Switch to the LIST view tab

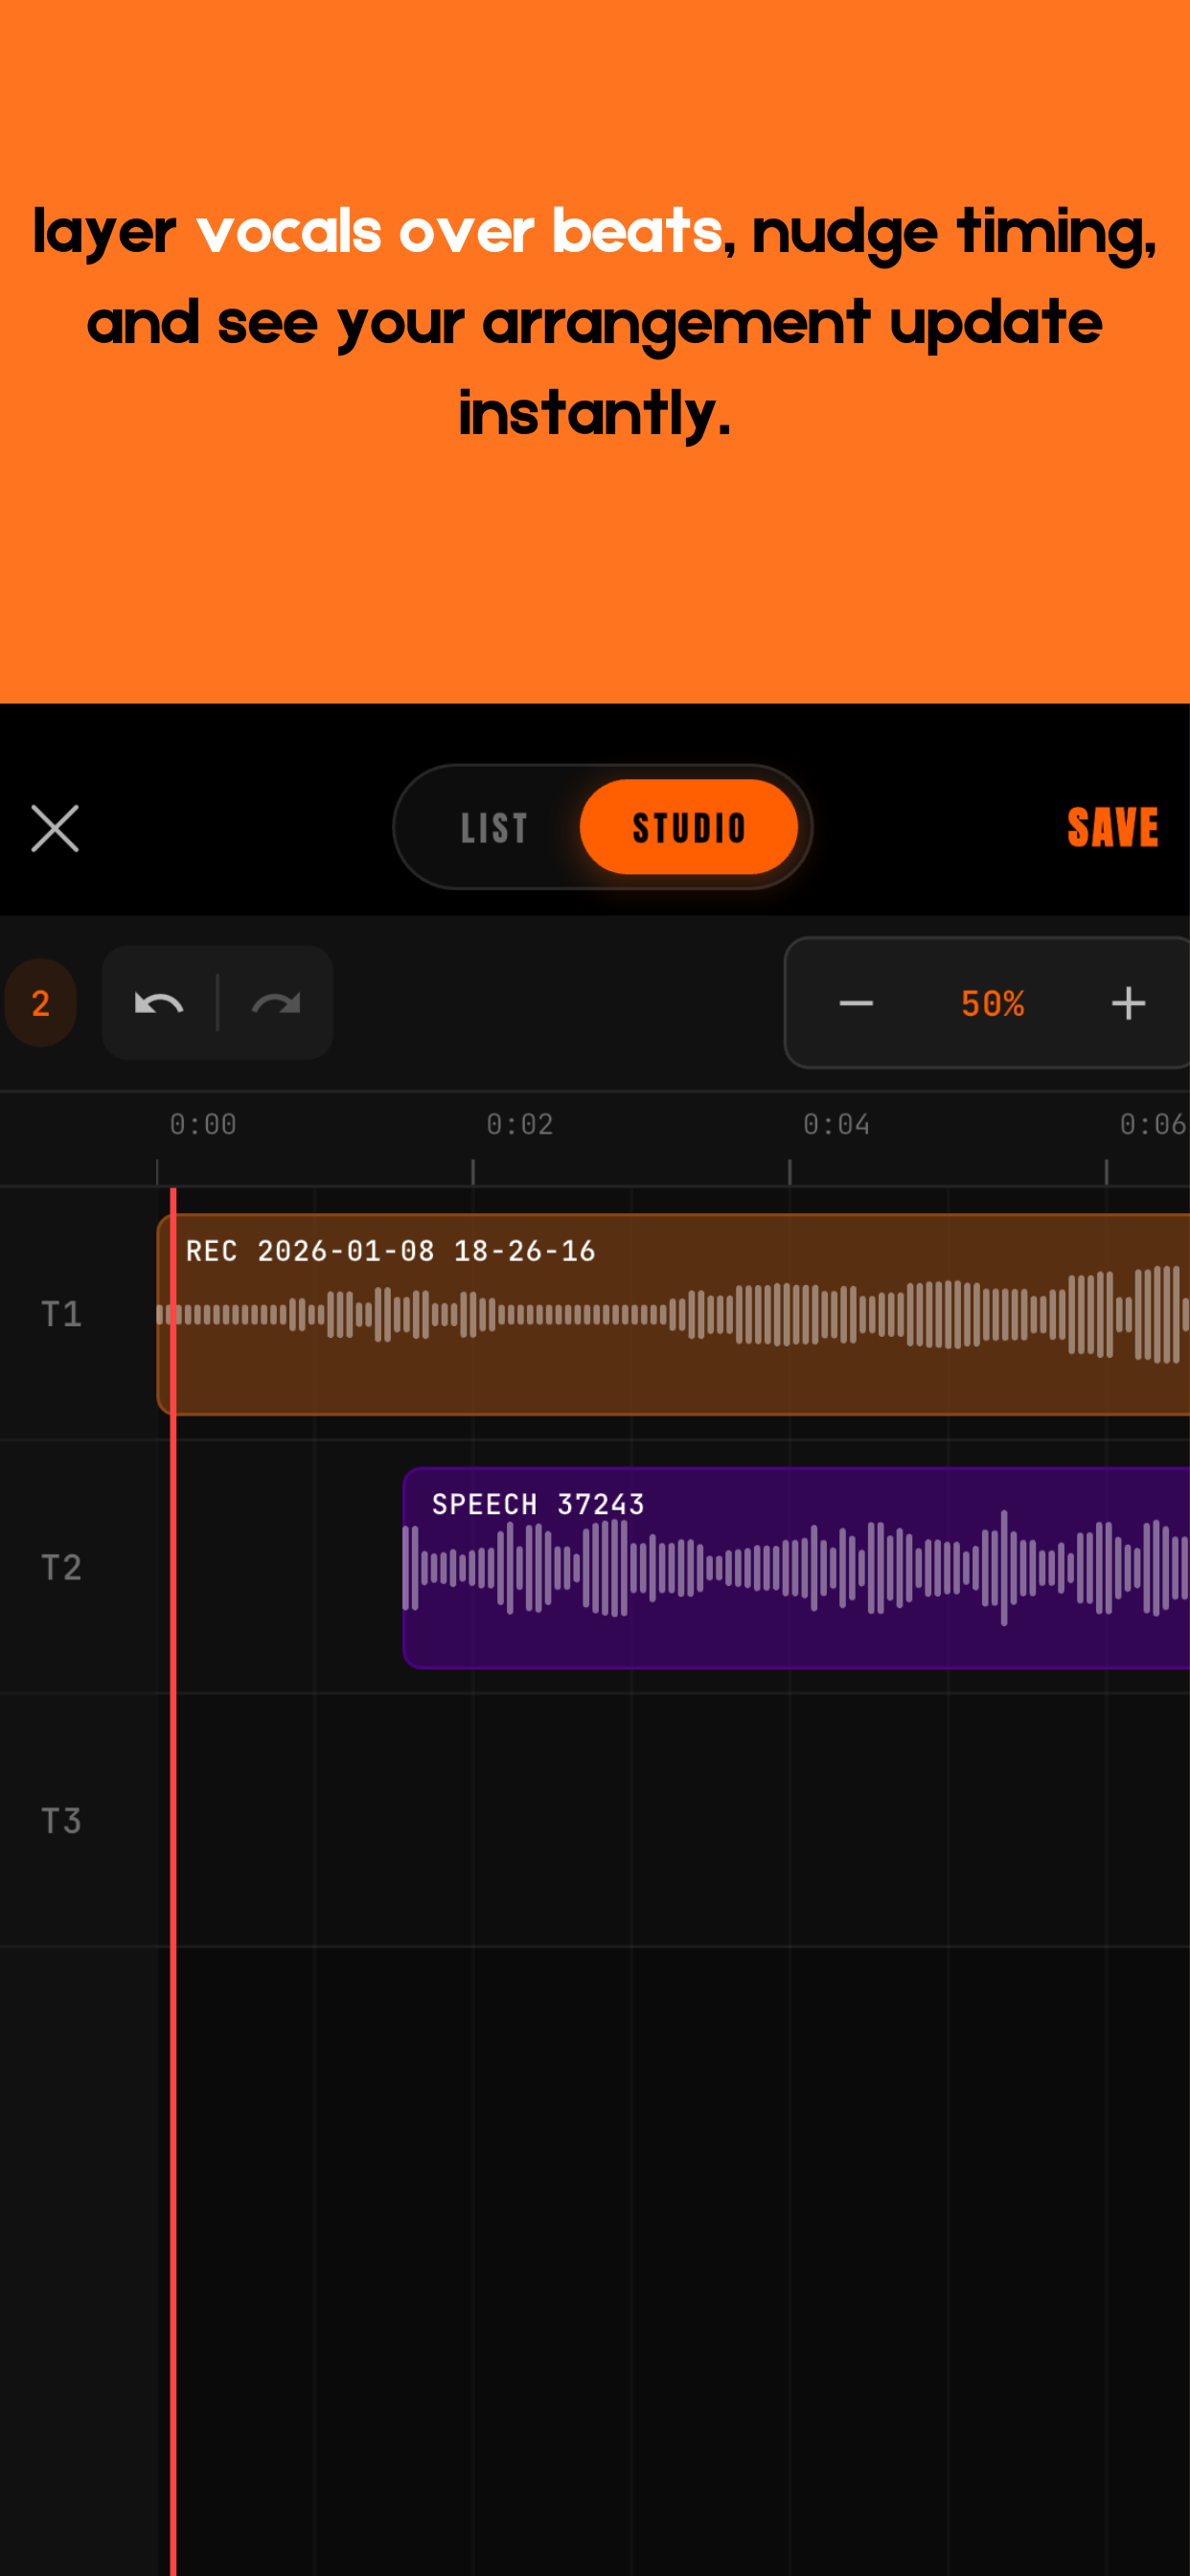(494, 828)
